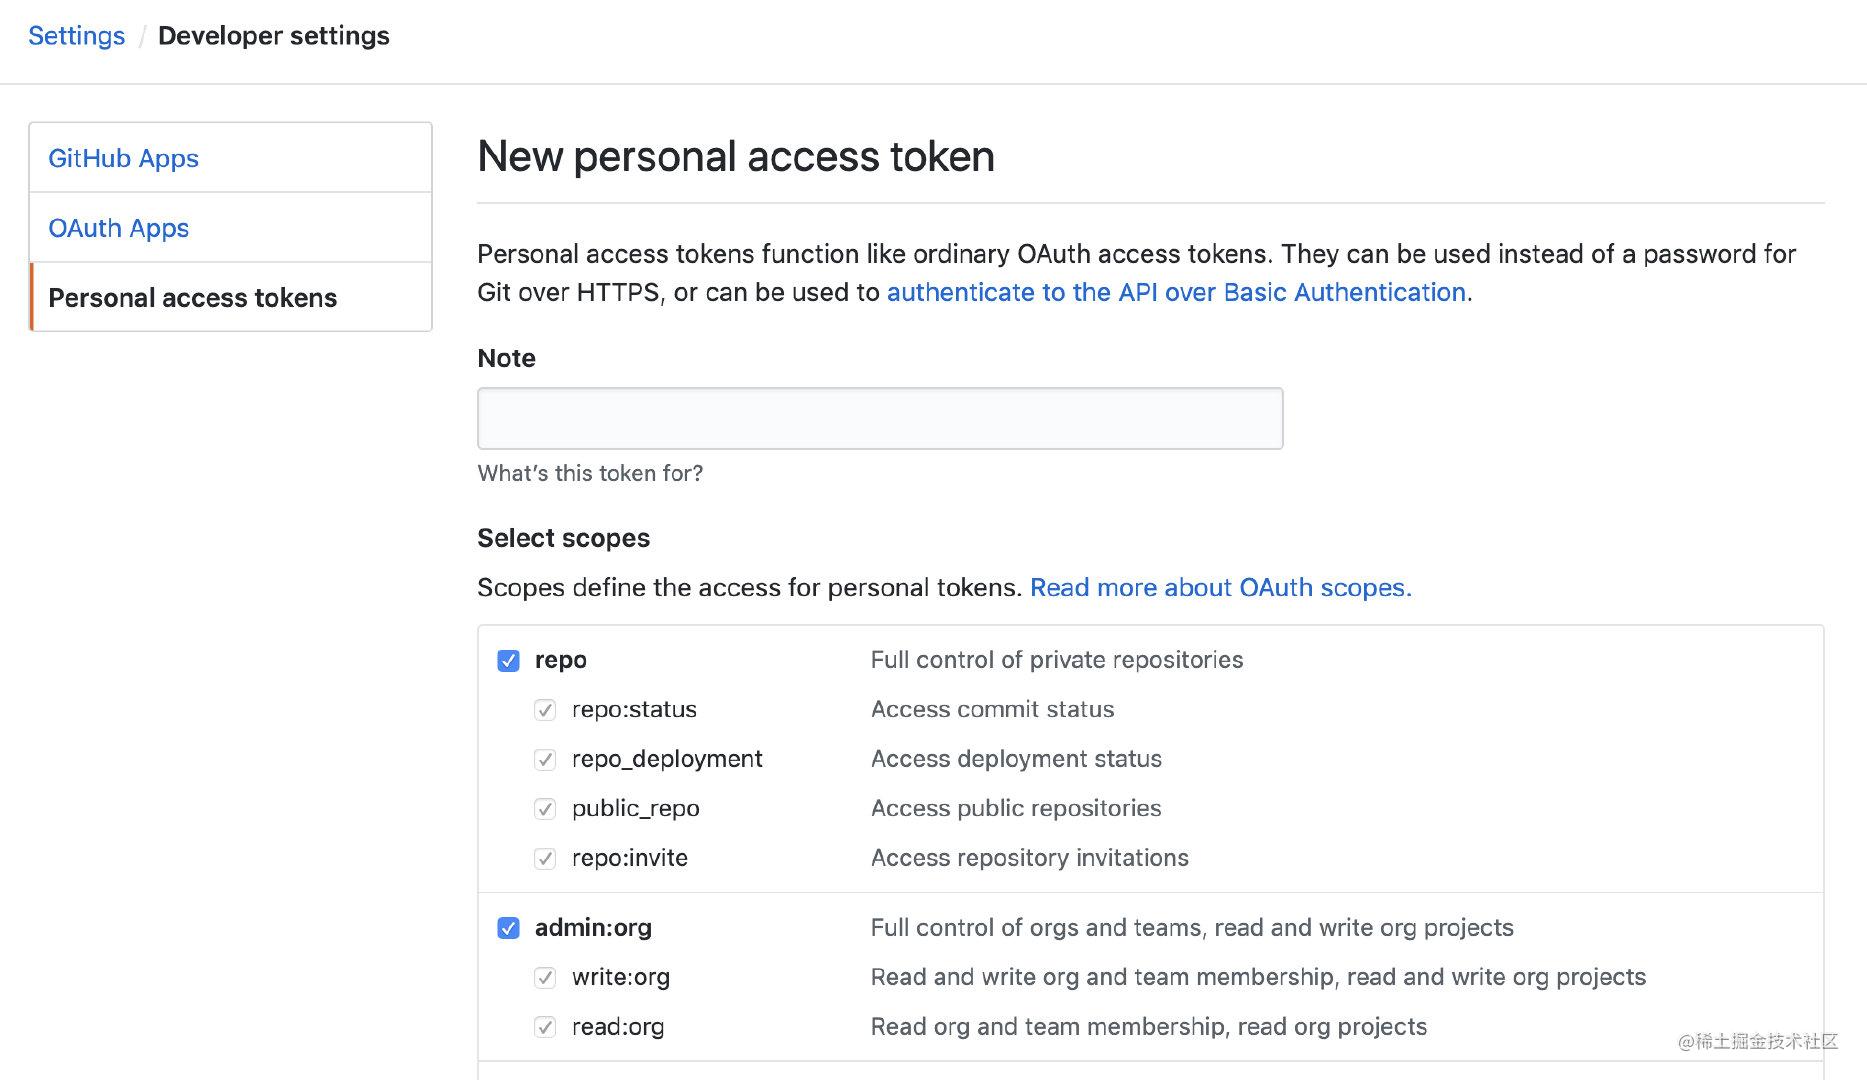Open GitHub Apps in the sidebar
The width and height of the screenshot is (1867, 1080).
pyautogui.click(x=231, y=158)
